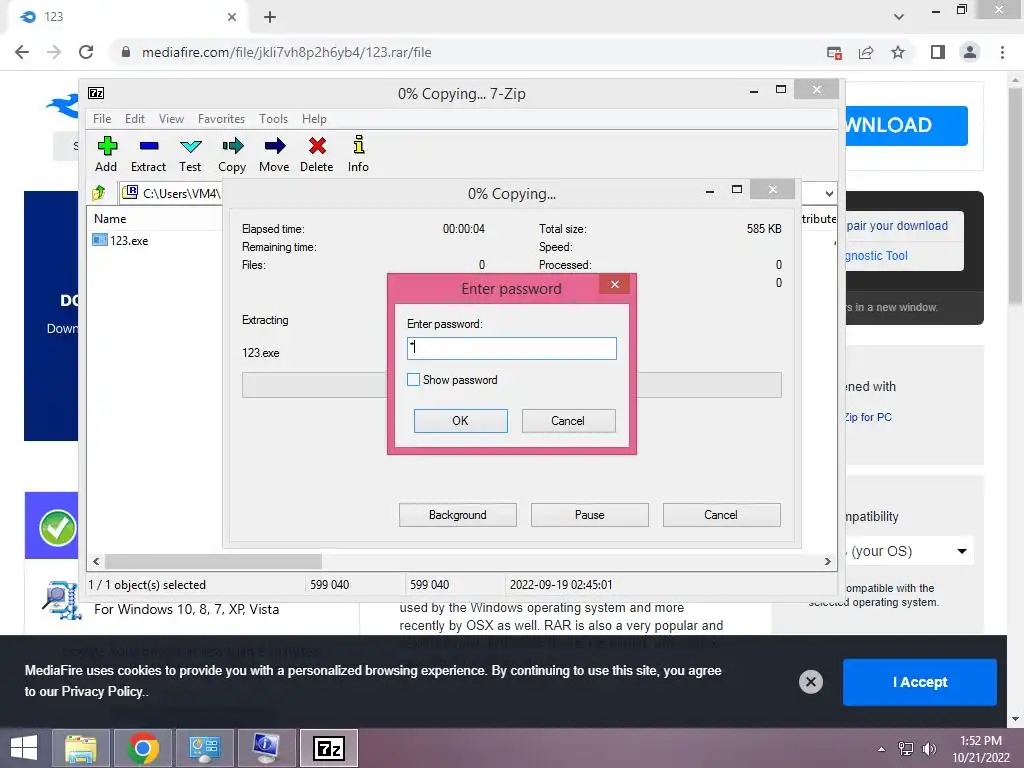This screenshot has width=1024, height=768.
Task: Click the tab search chevron in Chrome
Action: 899,17
